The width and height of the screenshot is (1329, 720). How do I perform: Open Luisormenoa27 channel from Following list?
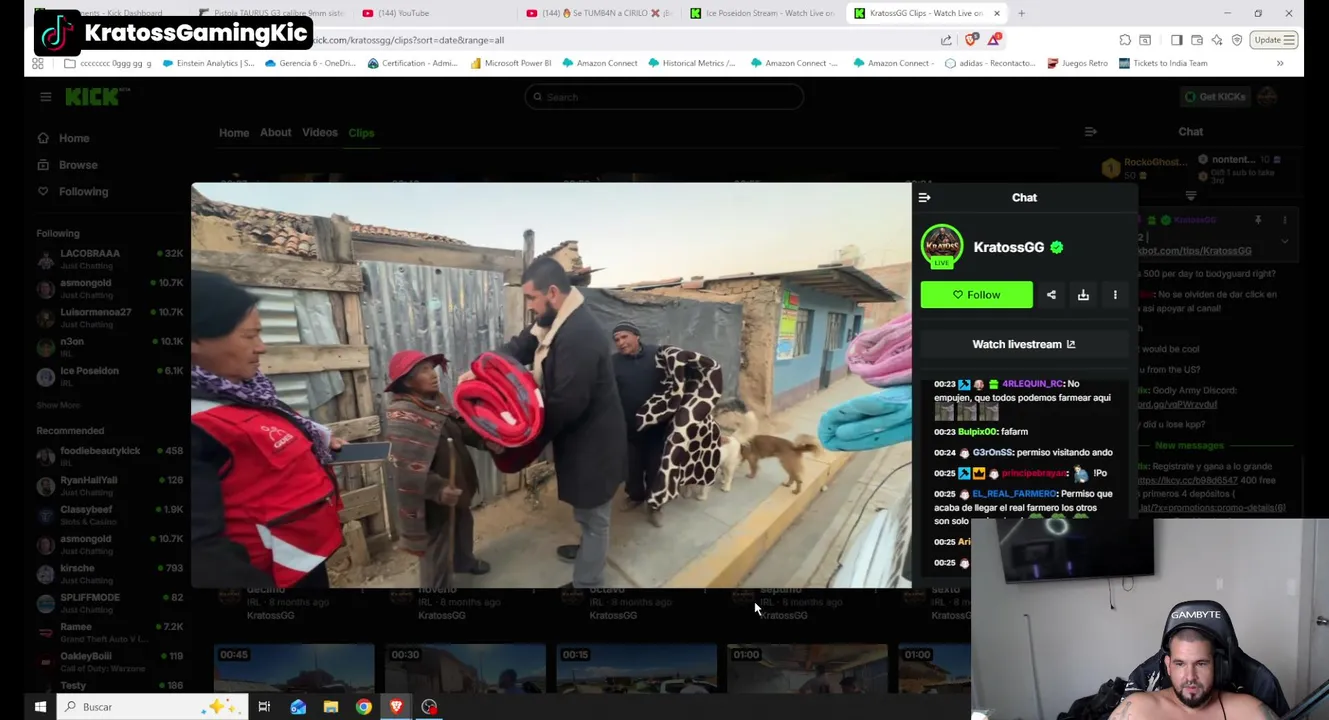[x=110, y=317]
